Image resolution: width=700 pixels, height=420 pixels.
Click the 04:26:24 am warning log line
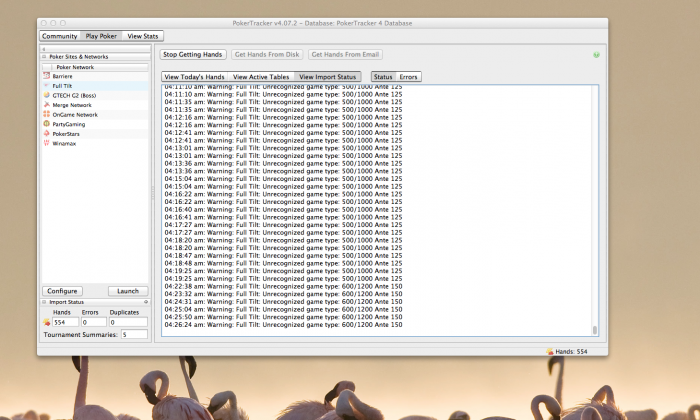pyautogui.click(x=283, y=324)
